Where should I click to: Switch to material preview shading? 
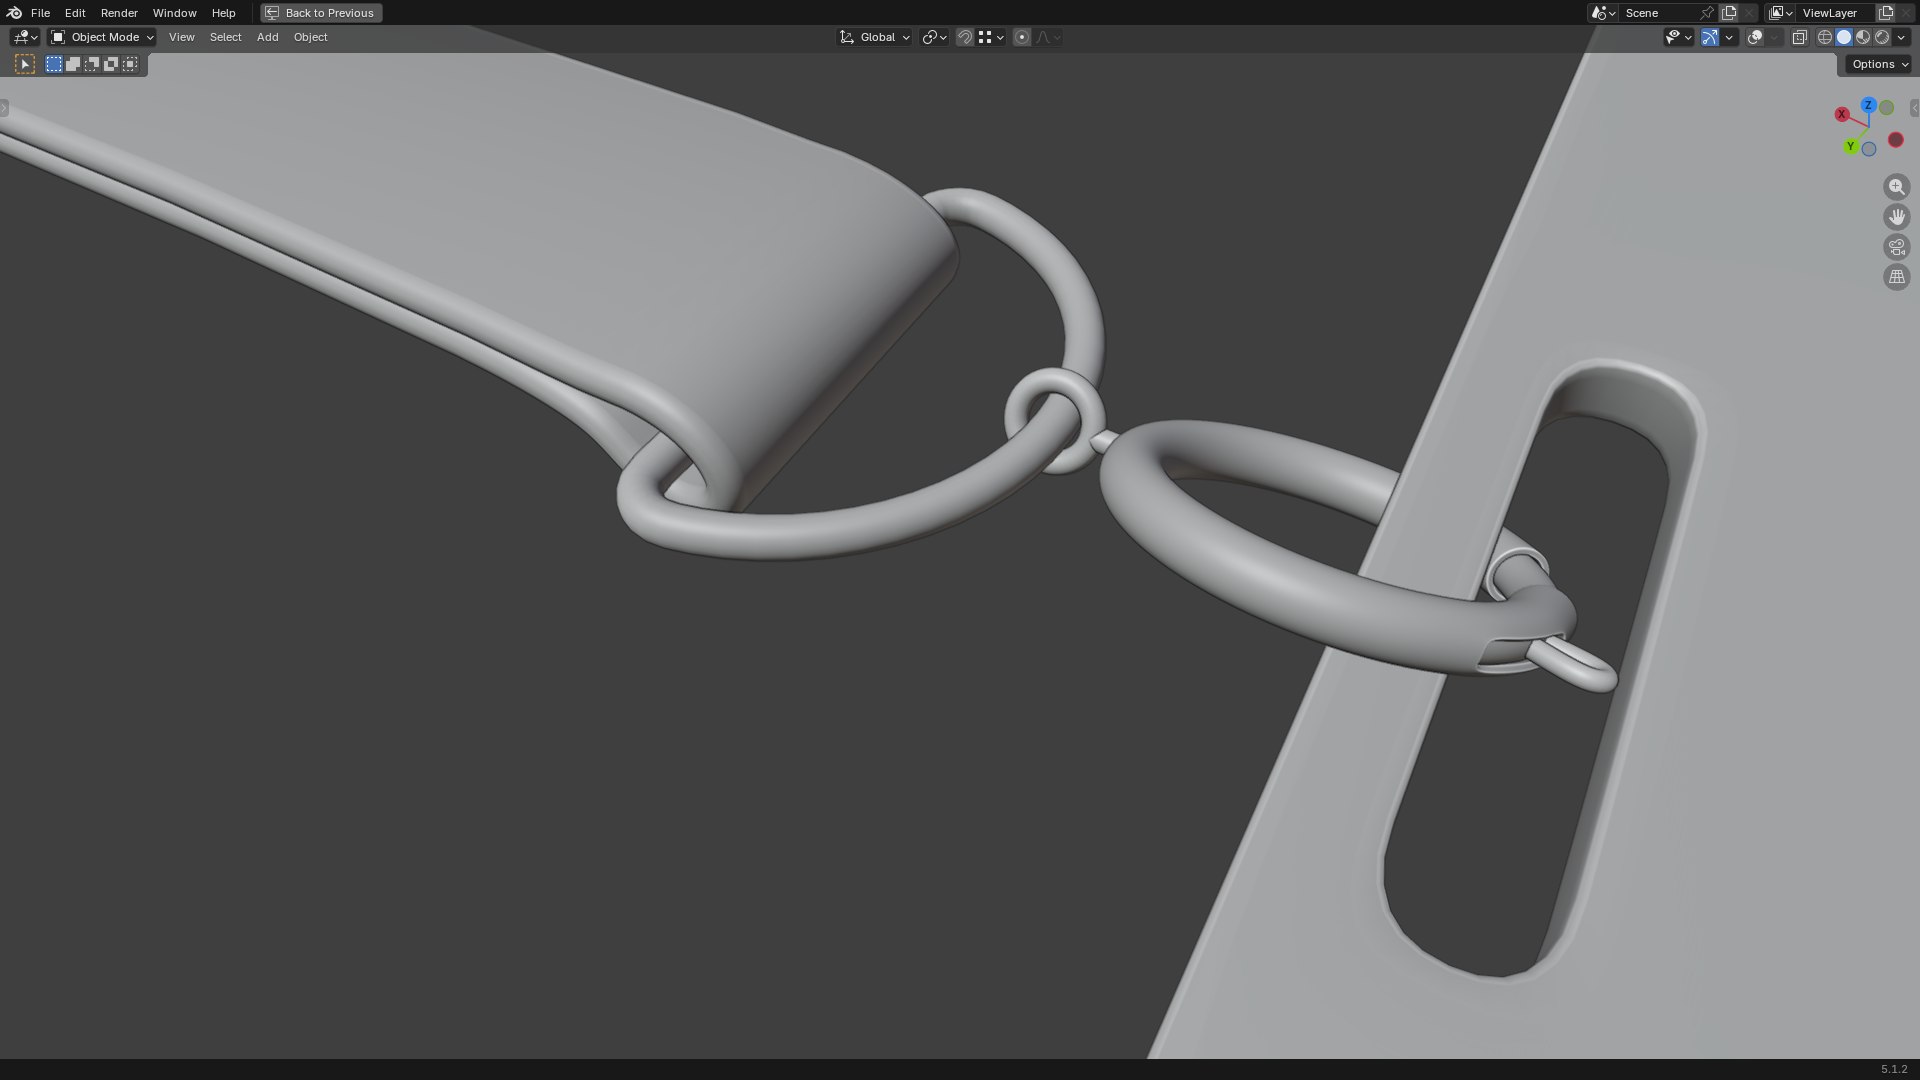[1863, 37]
